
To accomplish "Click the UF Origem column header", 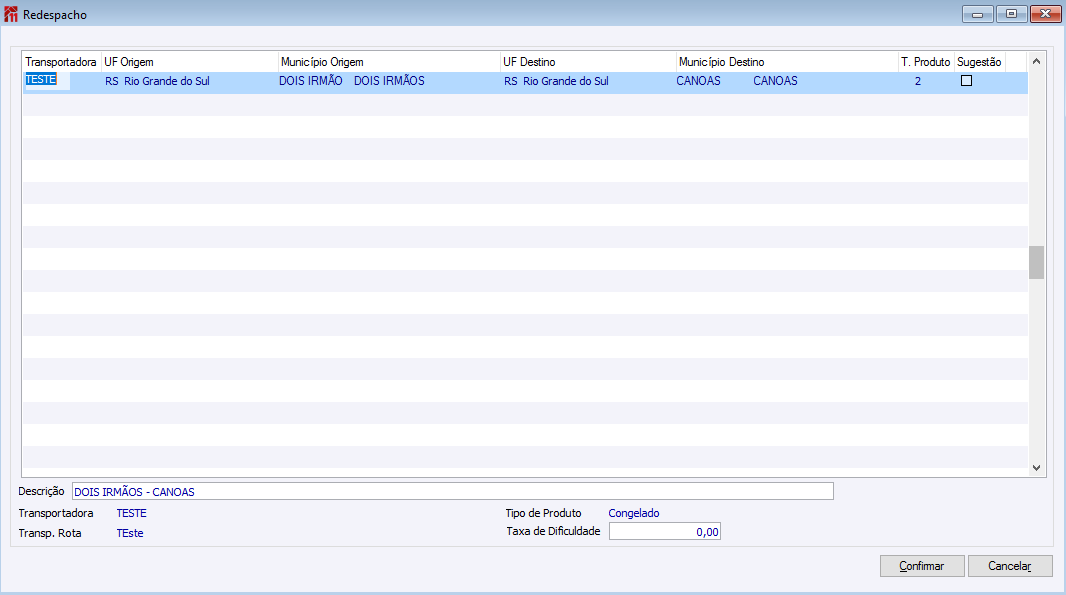I will [x=190, y=62].
